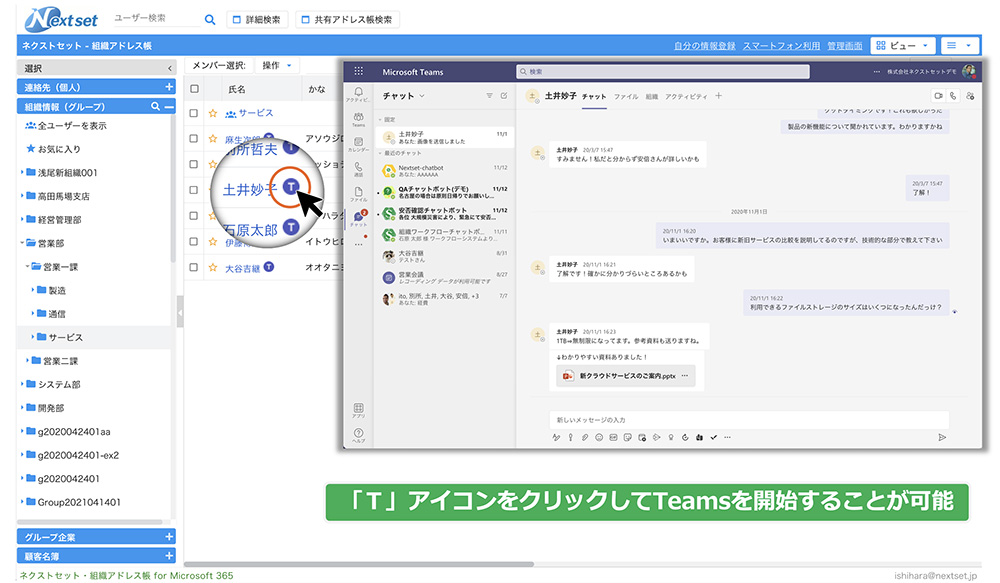The width and height of the screenshot is (1000, 583).
Task: Expand the 浅尾新組織001 folder
Action: (22, 172)
